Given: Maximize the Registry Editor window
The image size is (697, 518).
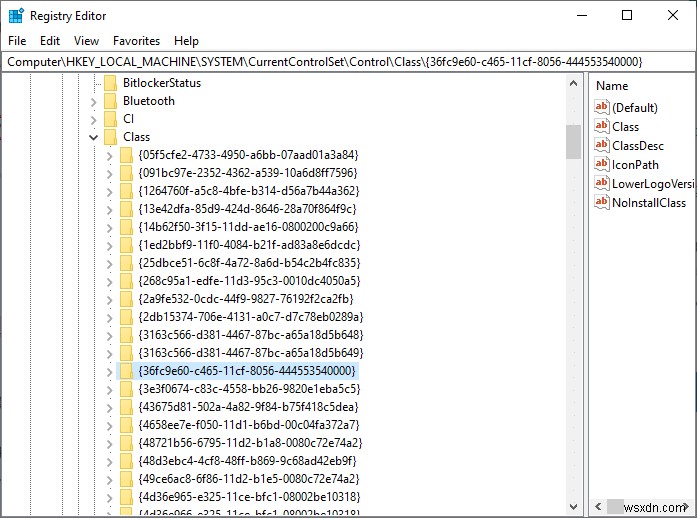Looking at the screenshot, I should click(x=627, y=16).
